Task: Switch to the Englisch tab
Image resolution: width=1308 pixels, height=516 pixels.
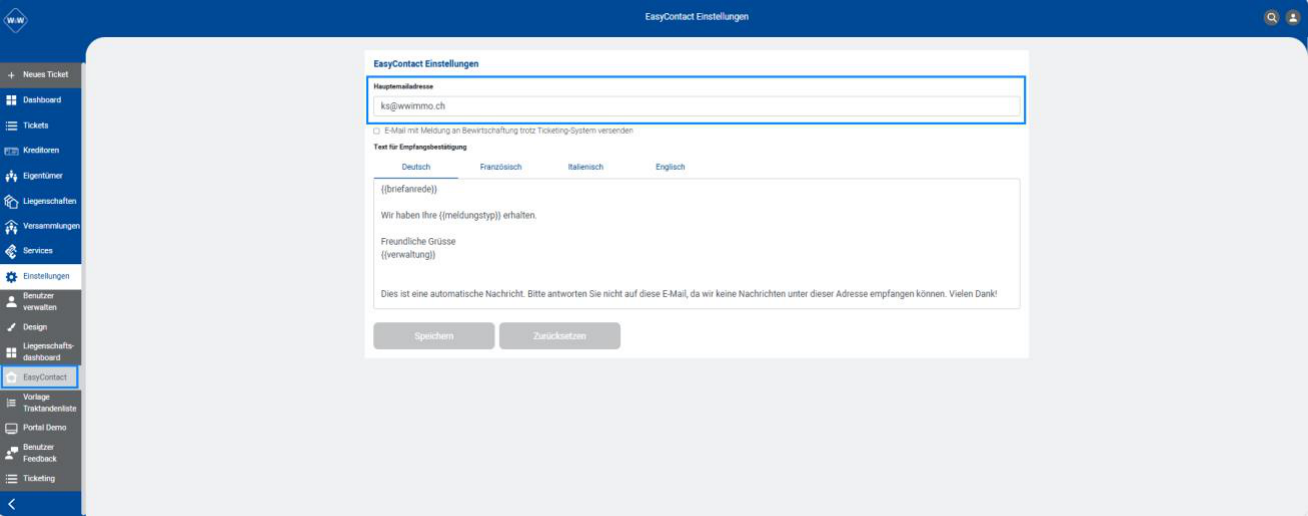Action: pyautogui.click(x=670, y=167)
